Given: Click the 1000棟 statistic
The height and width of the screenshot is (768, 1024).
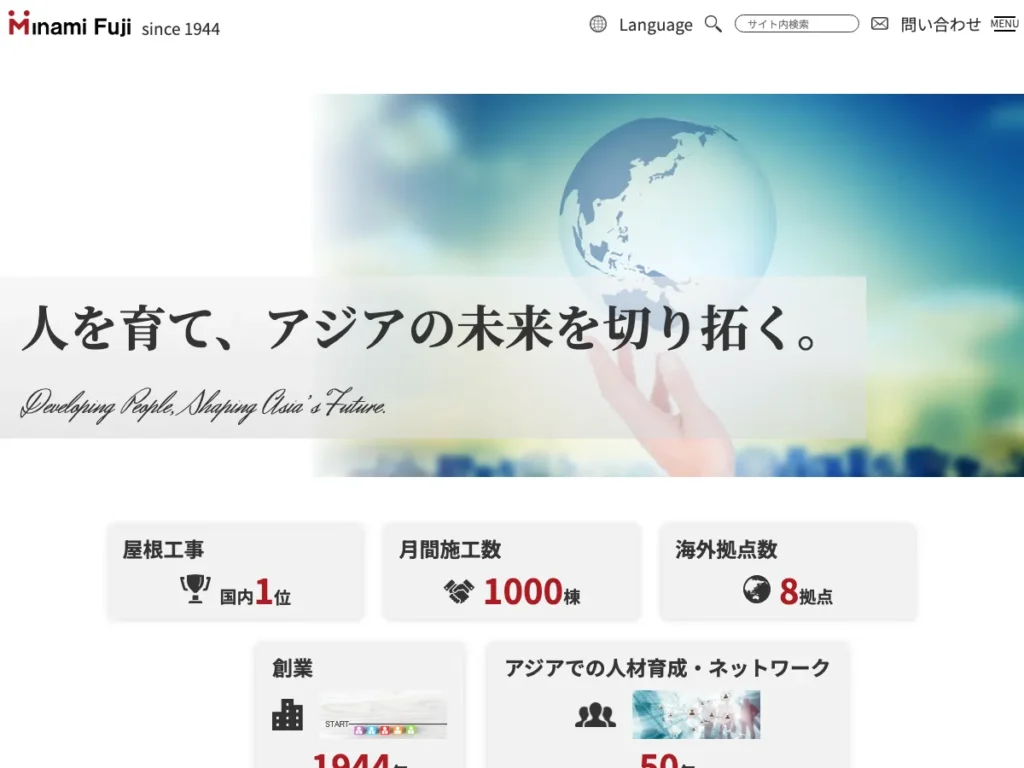Looking at the screenshot, I should 532,592.
